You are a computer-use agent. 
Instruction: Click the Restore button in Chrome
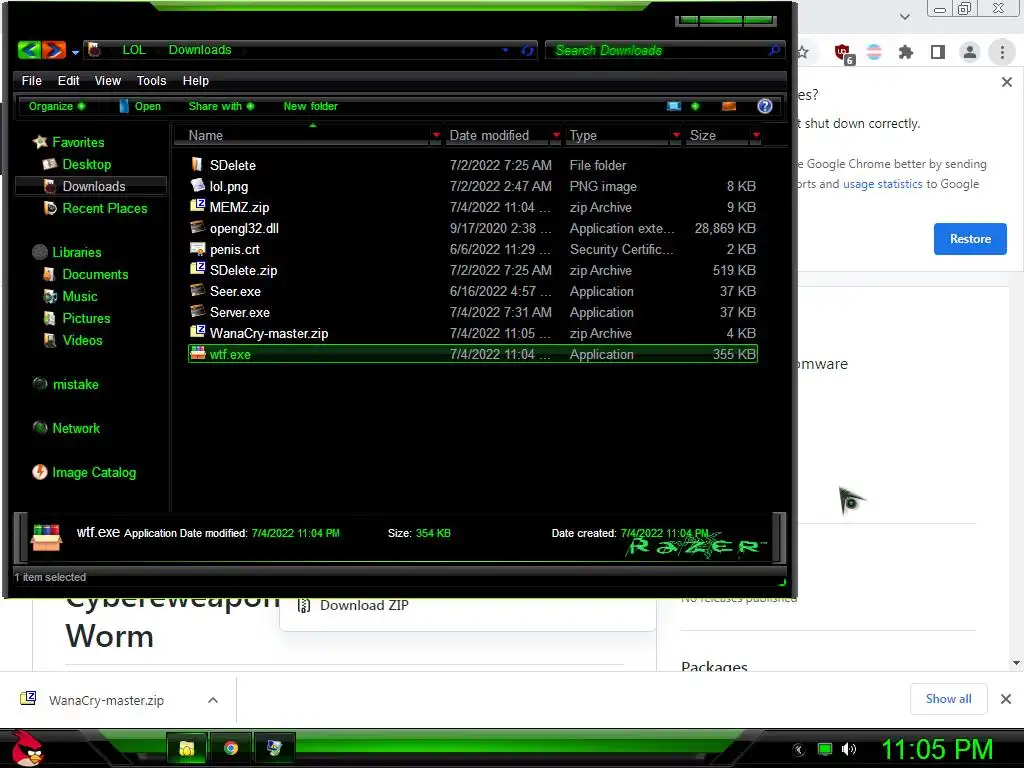[x=970, y=239]
